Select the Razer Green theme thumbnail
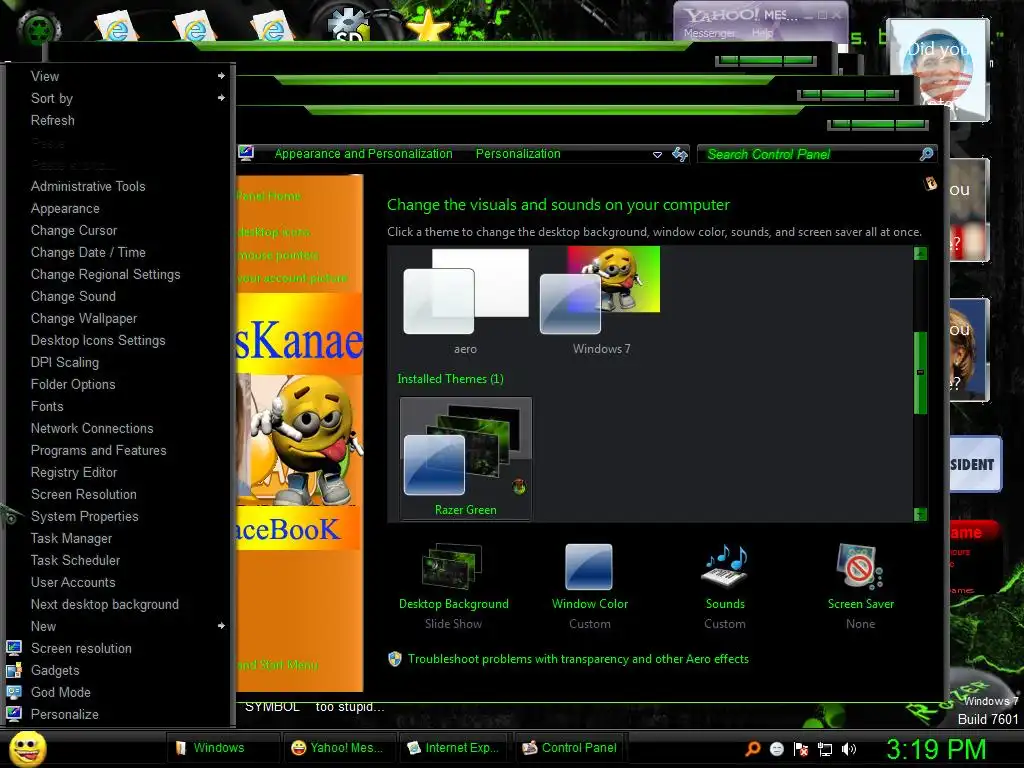Image resolution: width=1024 pixels, height=768 pixels. click(x=466, y=458)
